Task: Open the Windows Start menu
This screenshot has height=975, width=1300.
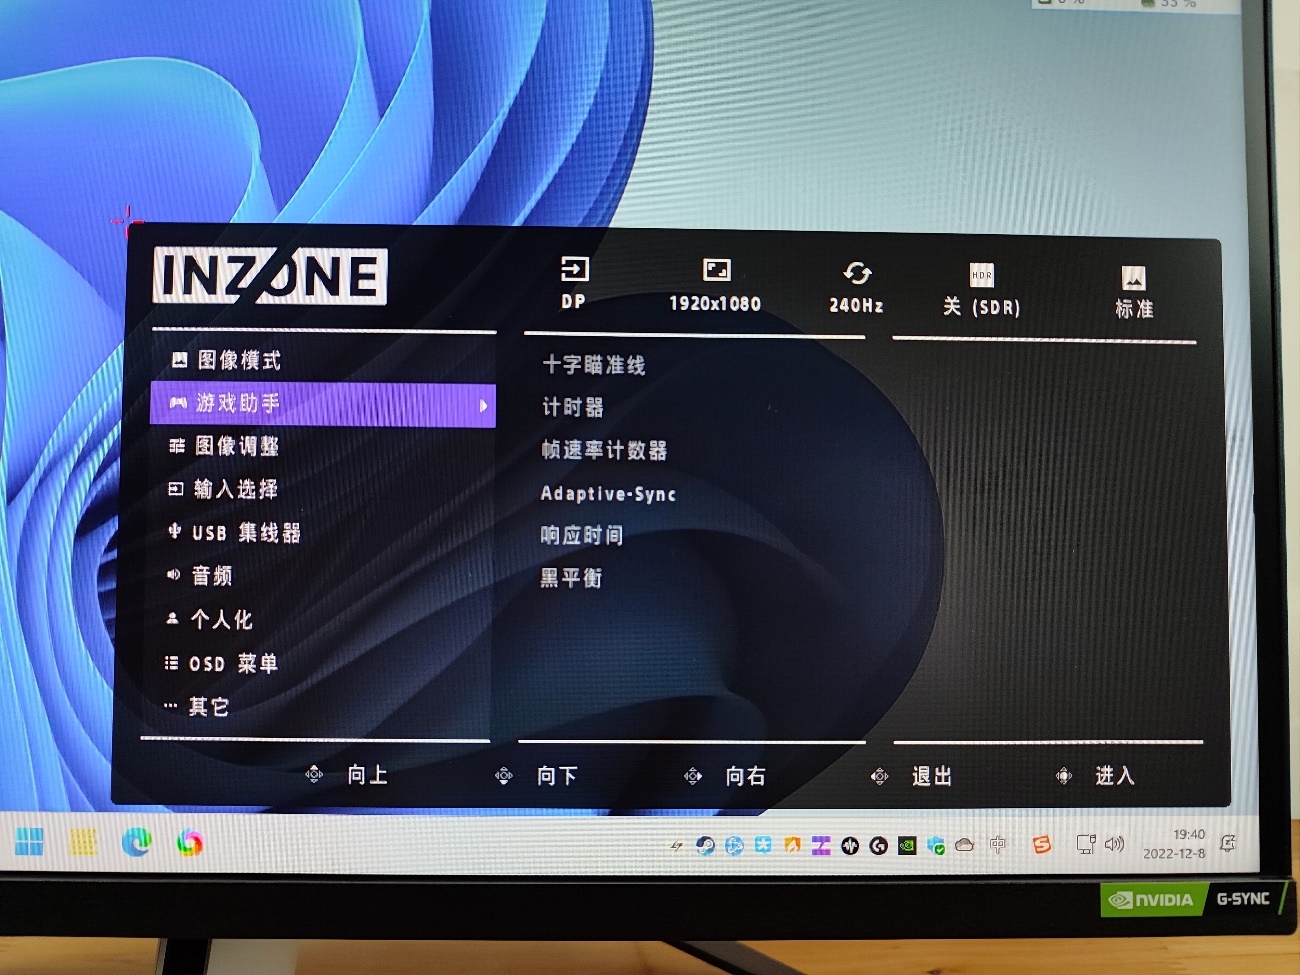Action: [29, 842]
